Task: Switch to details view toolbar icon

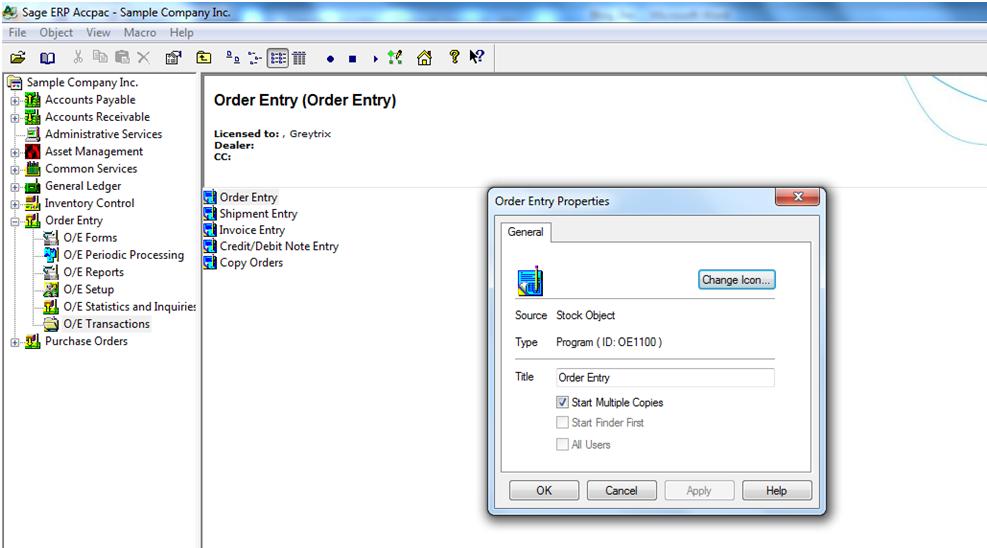Action: [299, 58]
